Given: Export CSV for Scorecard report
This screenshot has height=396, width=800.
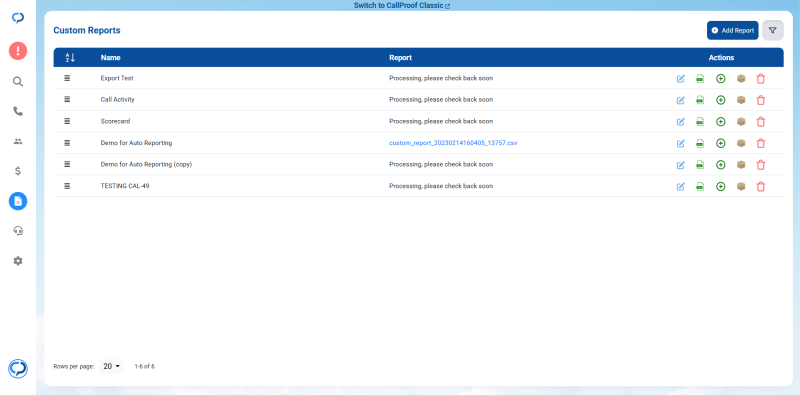Looking at the screenshot, I should (x=700, y=121).
